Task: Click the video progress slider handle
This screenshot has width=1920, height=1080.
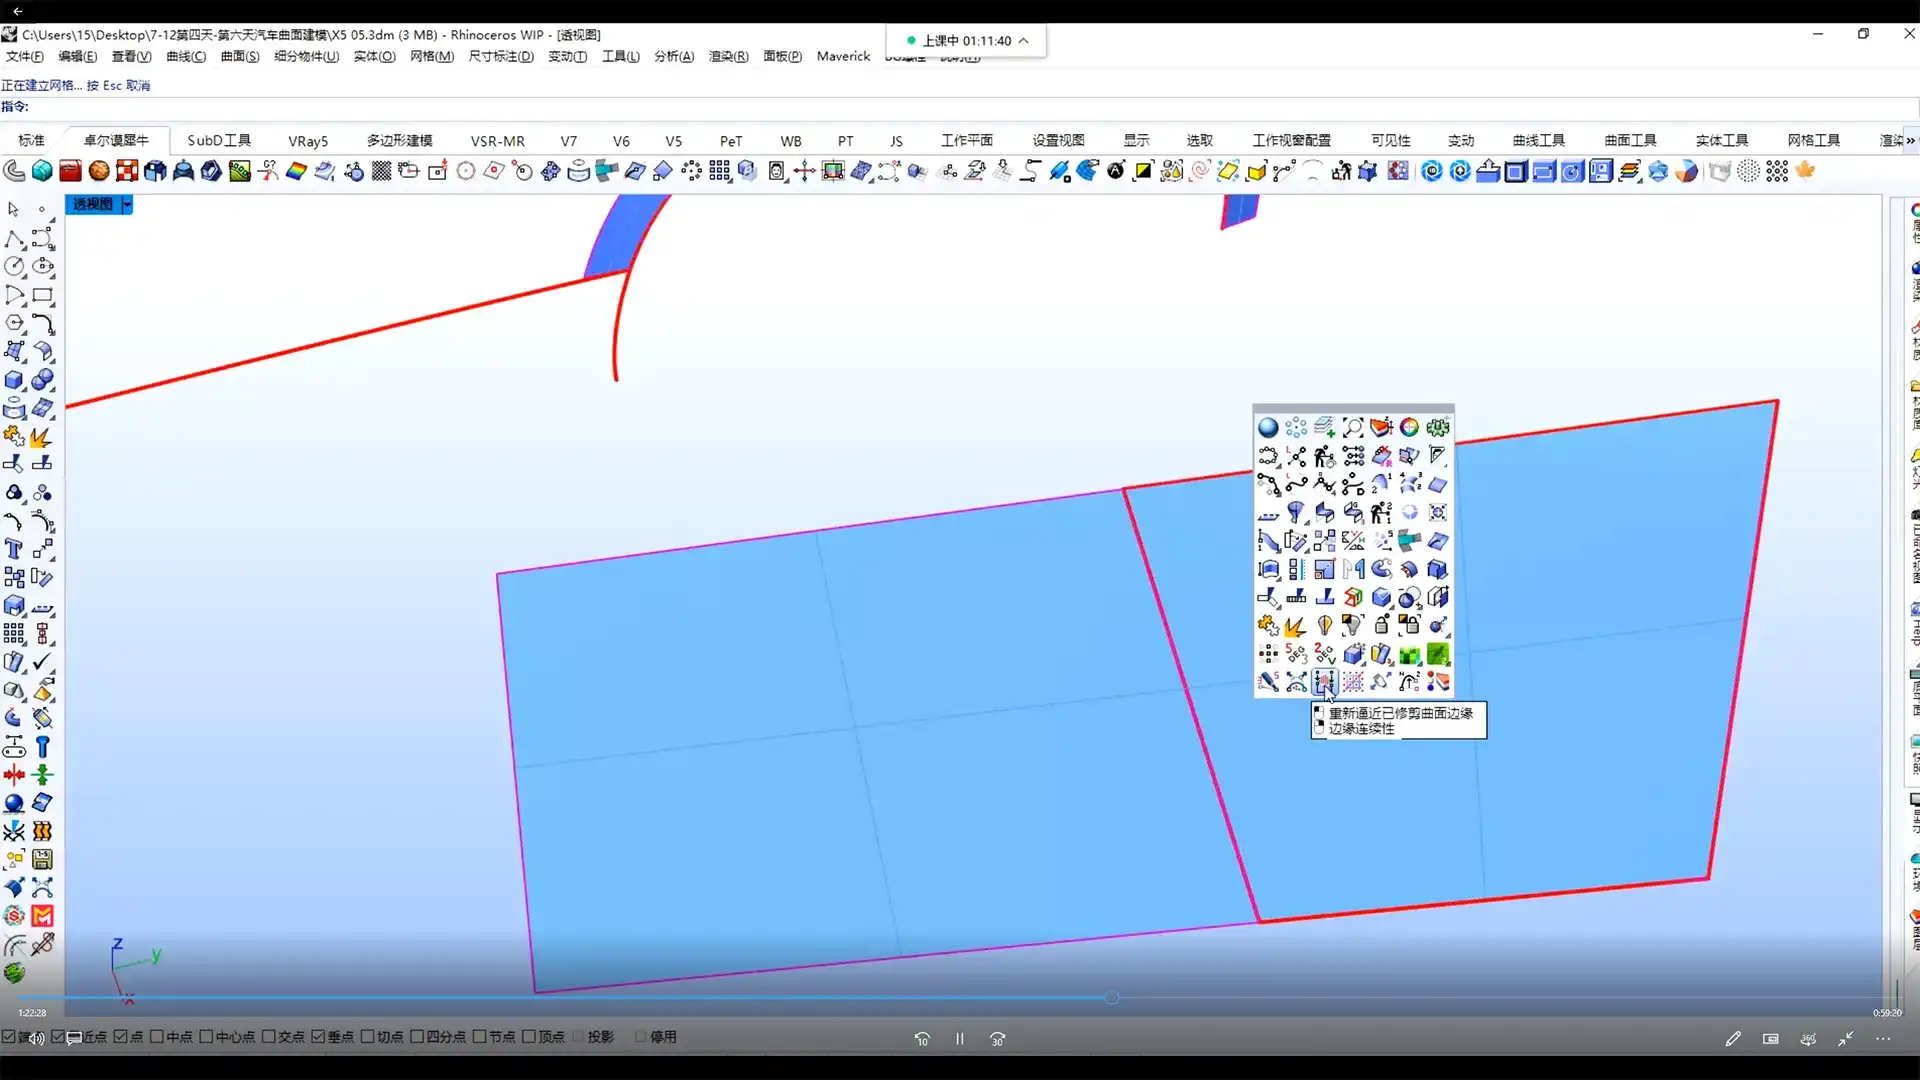Action: click(x=1112, y=998)
